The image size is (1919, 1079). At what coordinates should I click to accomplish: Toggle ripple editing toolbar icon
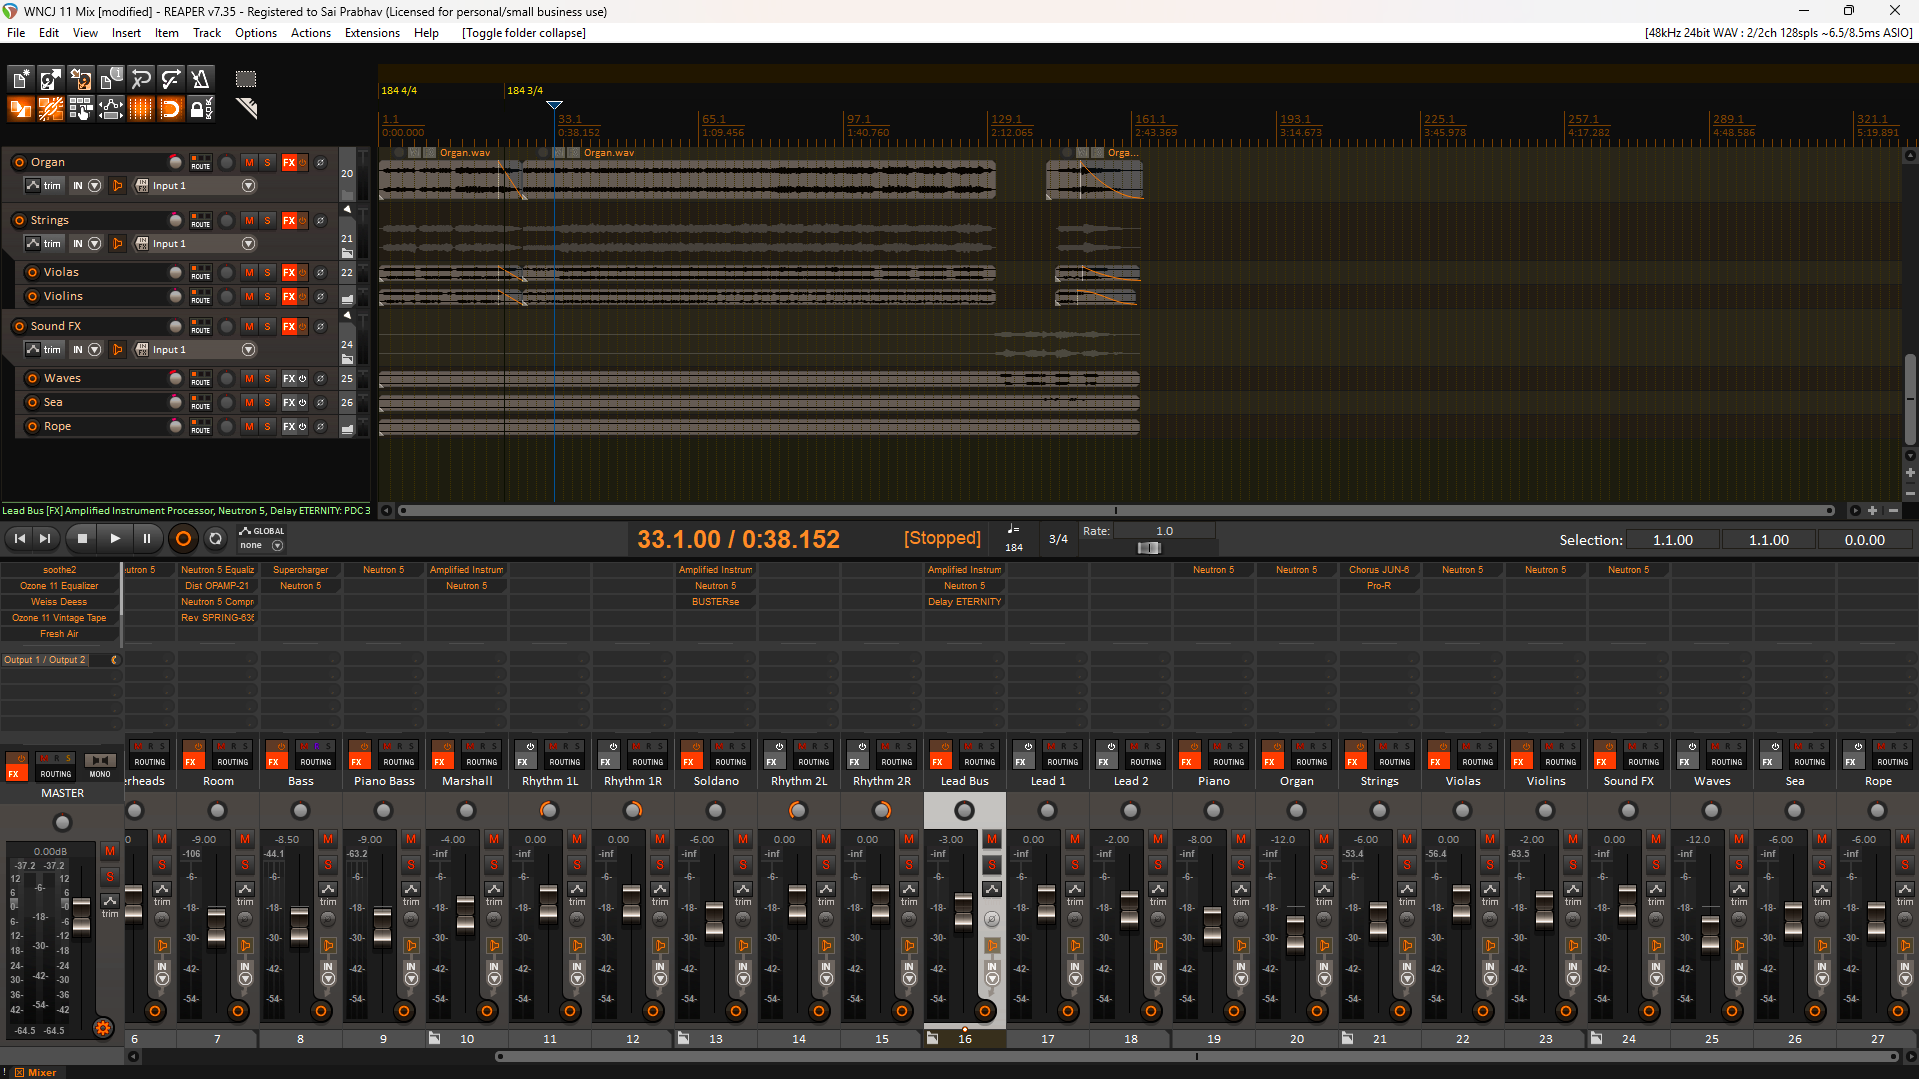(x=80, y=109)
